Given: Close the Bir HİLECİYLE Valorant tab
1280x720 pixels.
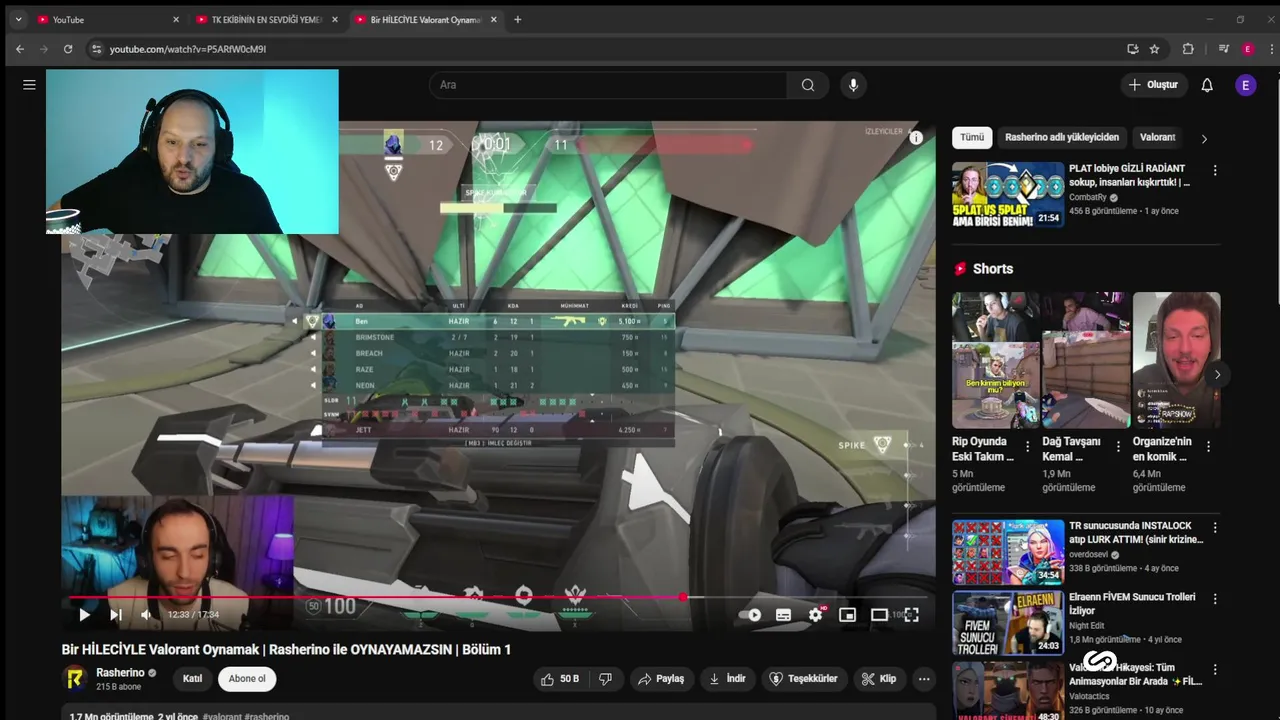Looking at the screenshot, I should click(493, 20).
